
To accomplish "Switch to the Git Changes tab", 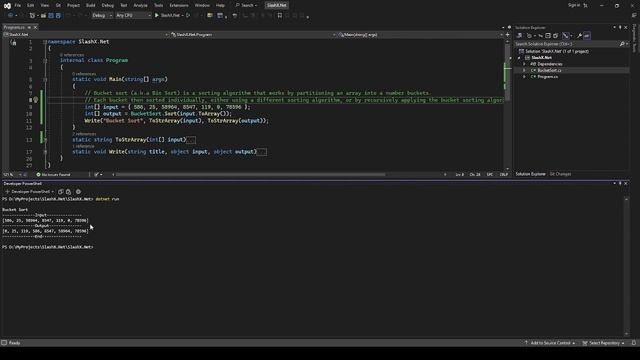I will click(560, 174).
